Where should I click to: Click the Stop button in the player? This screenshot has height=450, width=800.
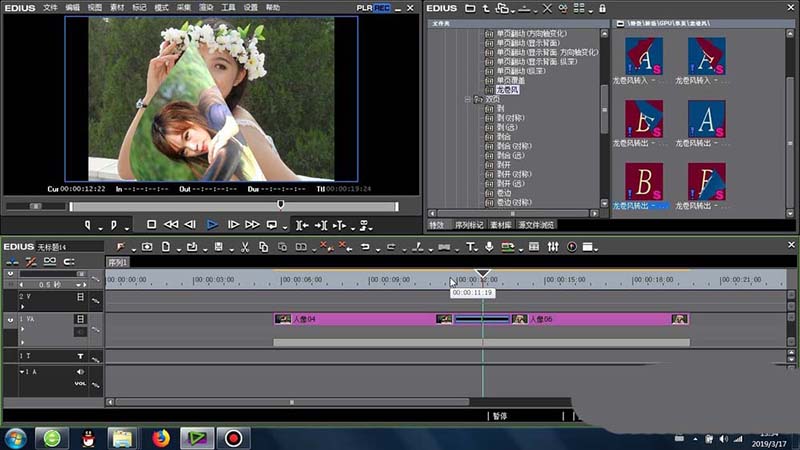(x=152, y=224)
